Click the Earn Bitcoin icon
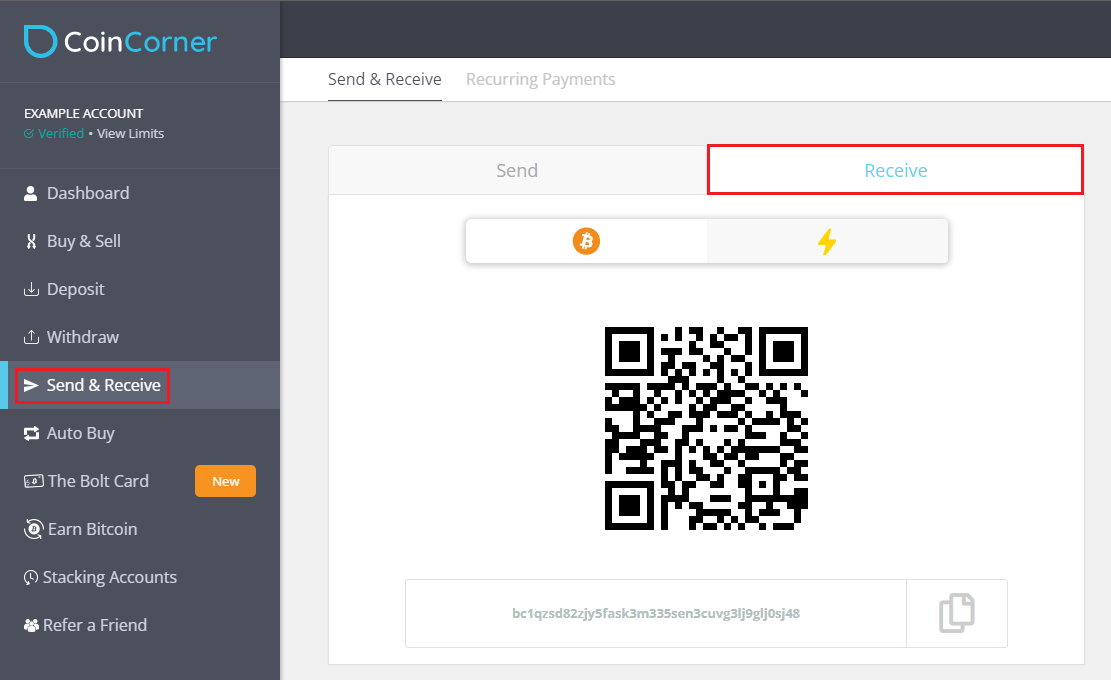Image resolution: width=1111 pixels, height=680 pixels. [x=33, y=529]
